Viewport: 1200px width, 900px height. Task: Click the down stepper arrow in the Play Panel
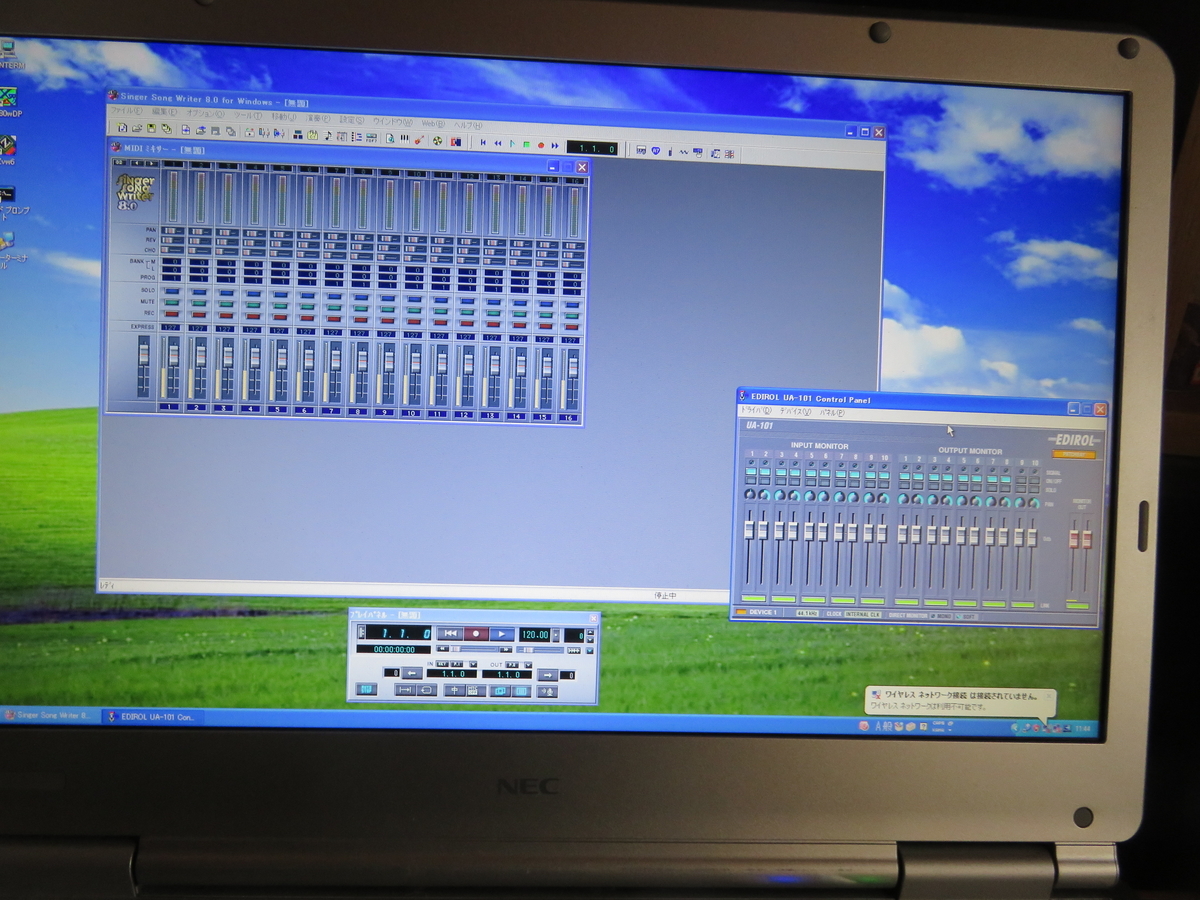click(x=590, y=639)
